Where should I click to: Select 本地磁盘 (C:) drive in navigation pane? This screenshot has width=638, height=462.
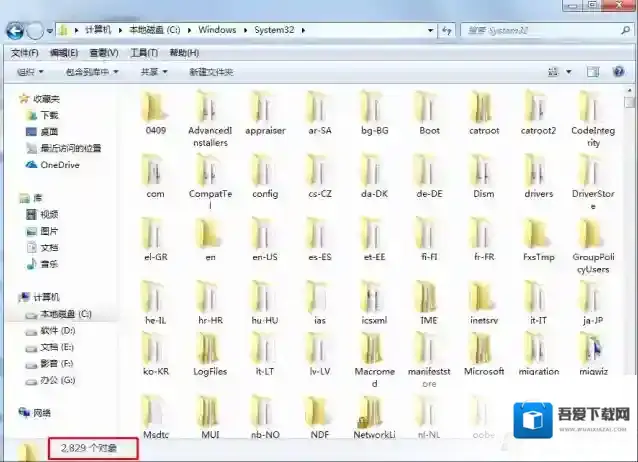click(66, 314)
